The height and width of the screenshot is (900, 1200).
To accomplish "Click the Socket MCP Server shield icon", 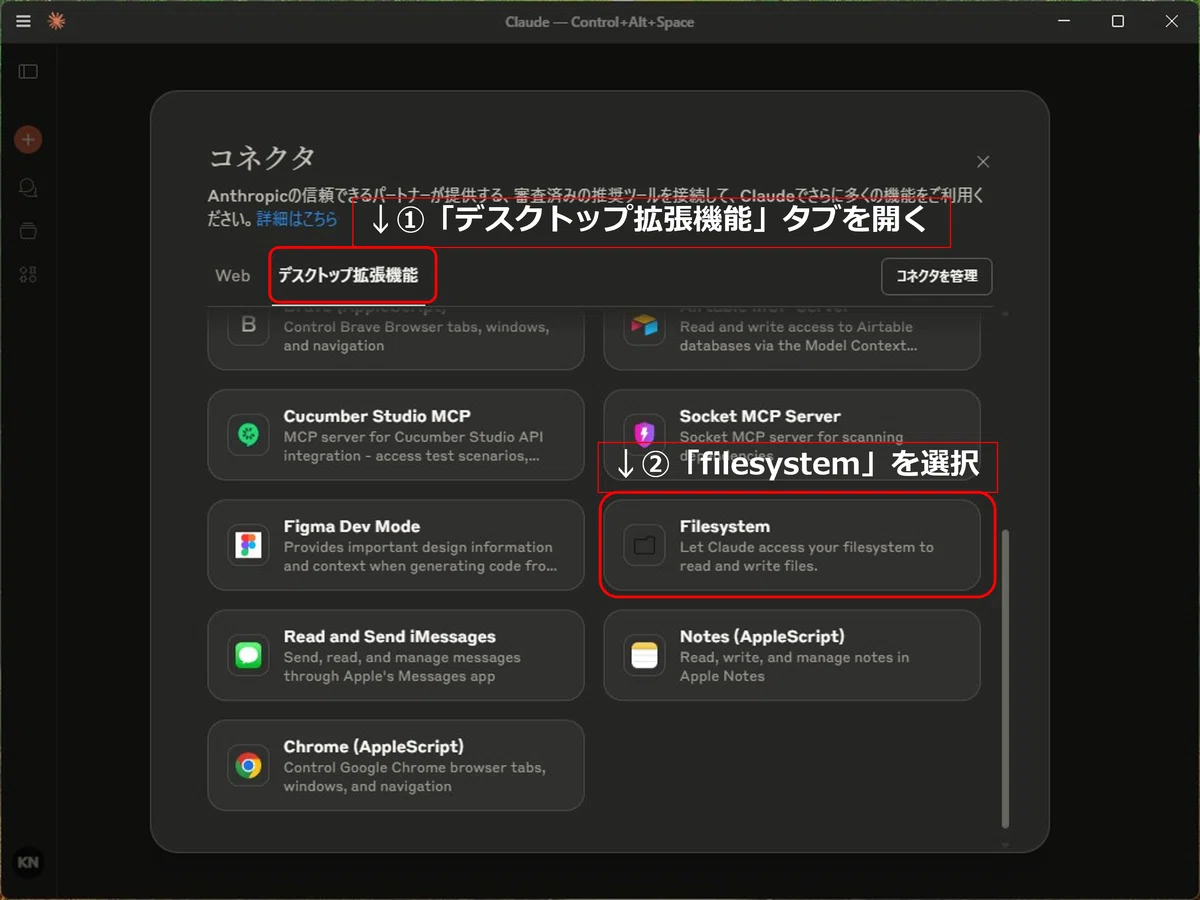I will pyautogui.click(x=644, y=435).
